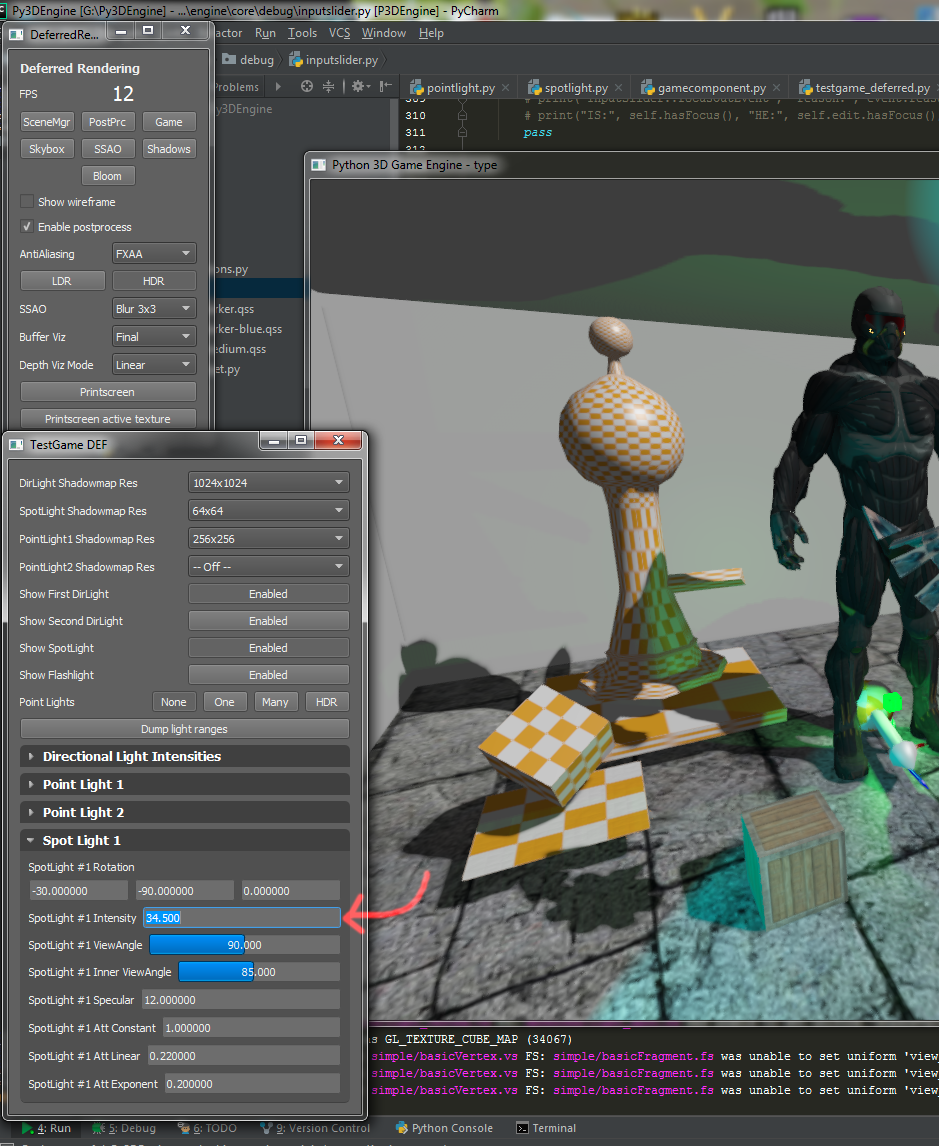Open the Version Control tool window
Viewport: 939px width, 1146px height.
point(316,1128)
